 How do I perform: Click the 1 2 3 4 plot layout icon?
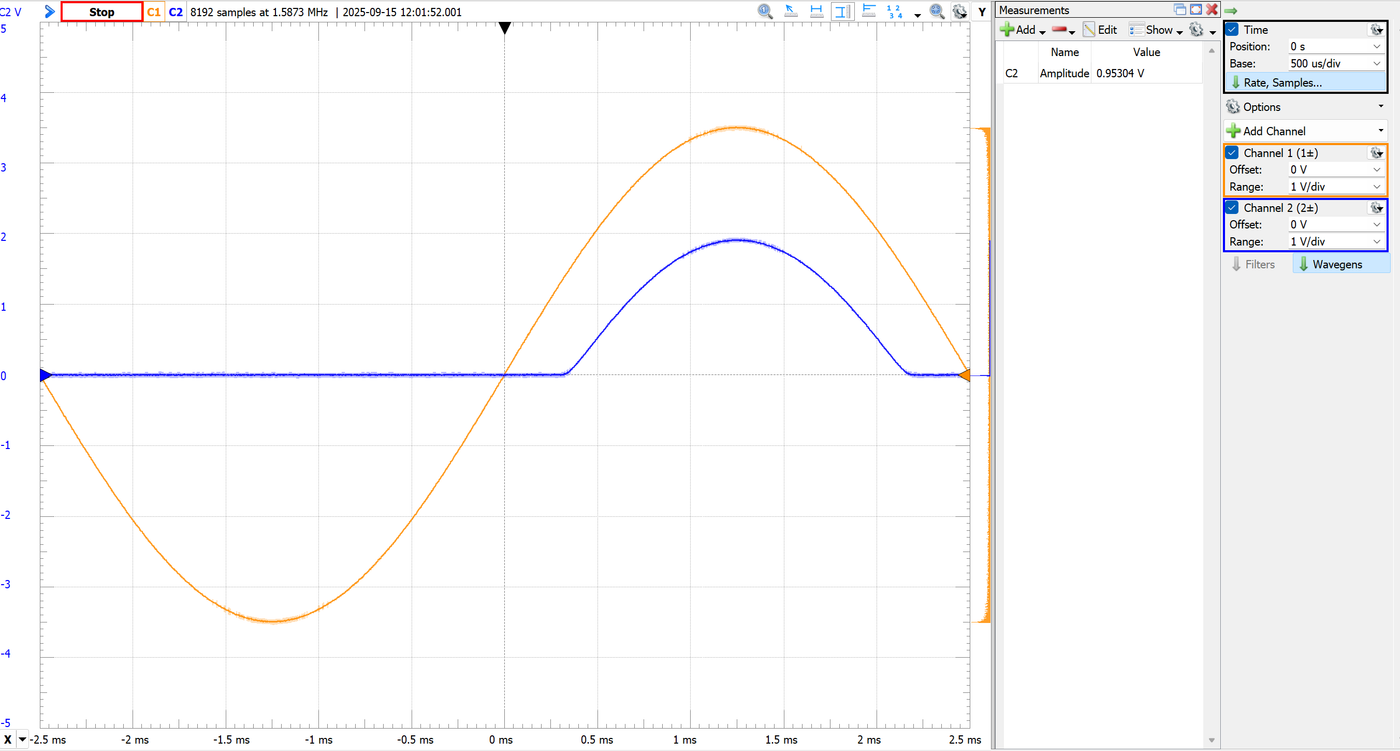[895, 11]
